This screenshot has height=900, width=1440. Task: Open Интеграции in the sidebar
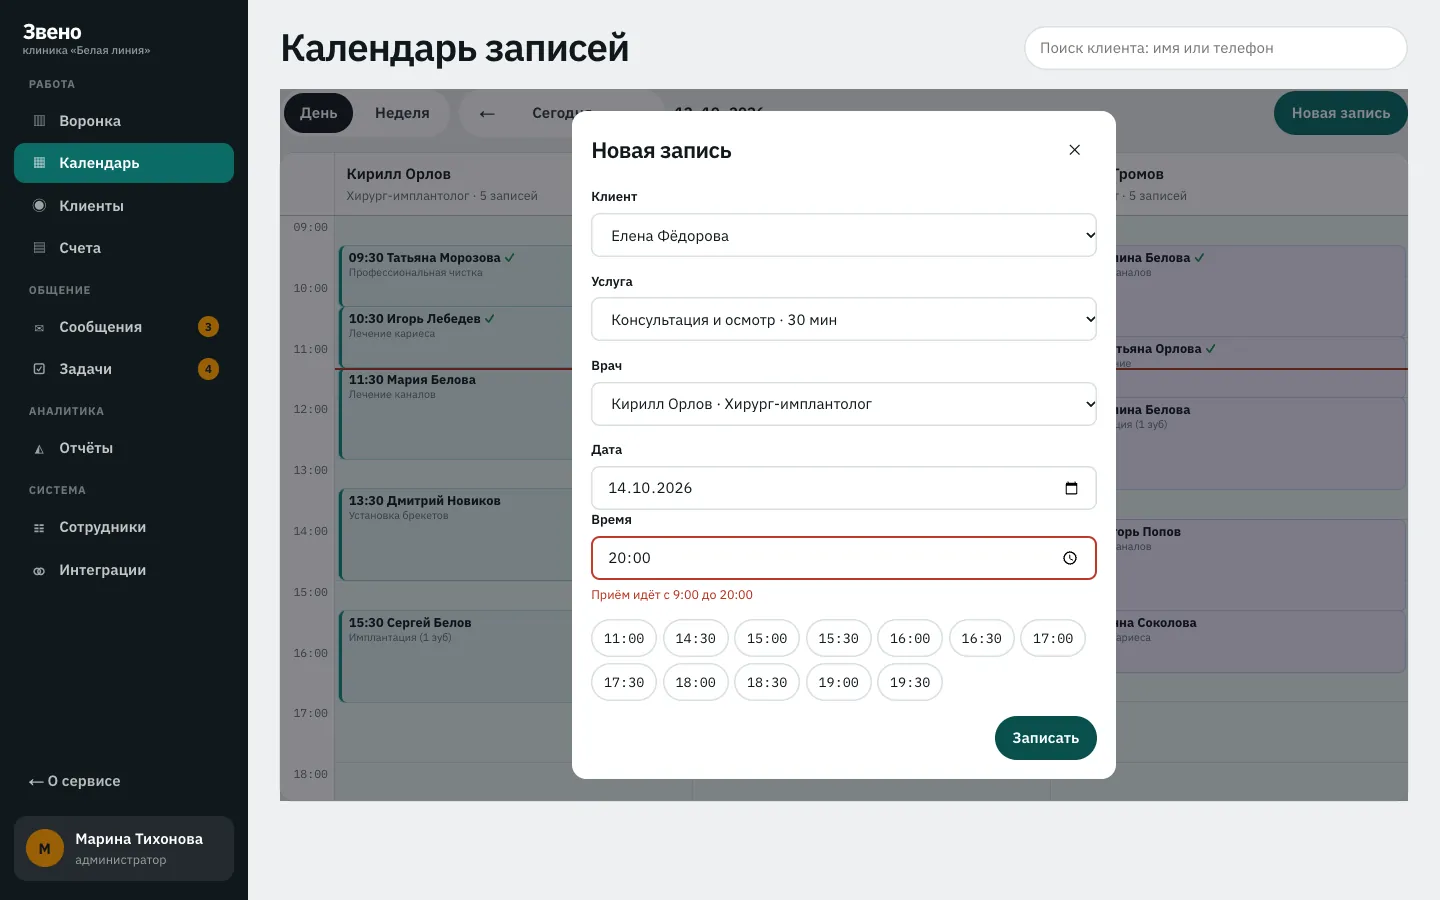click(124, 570)
